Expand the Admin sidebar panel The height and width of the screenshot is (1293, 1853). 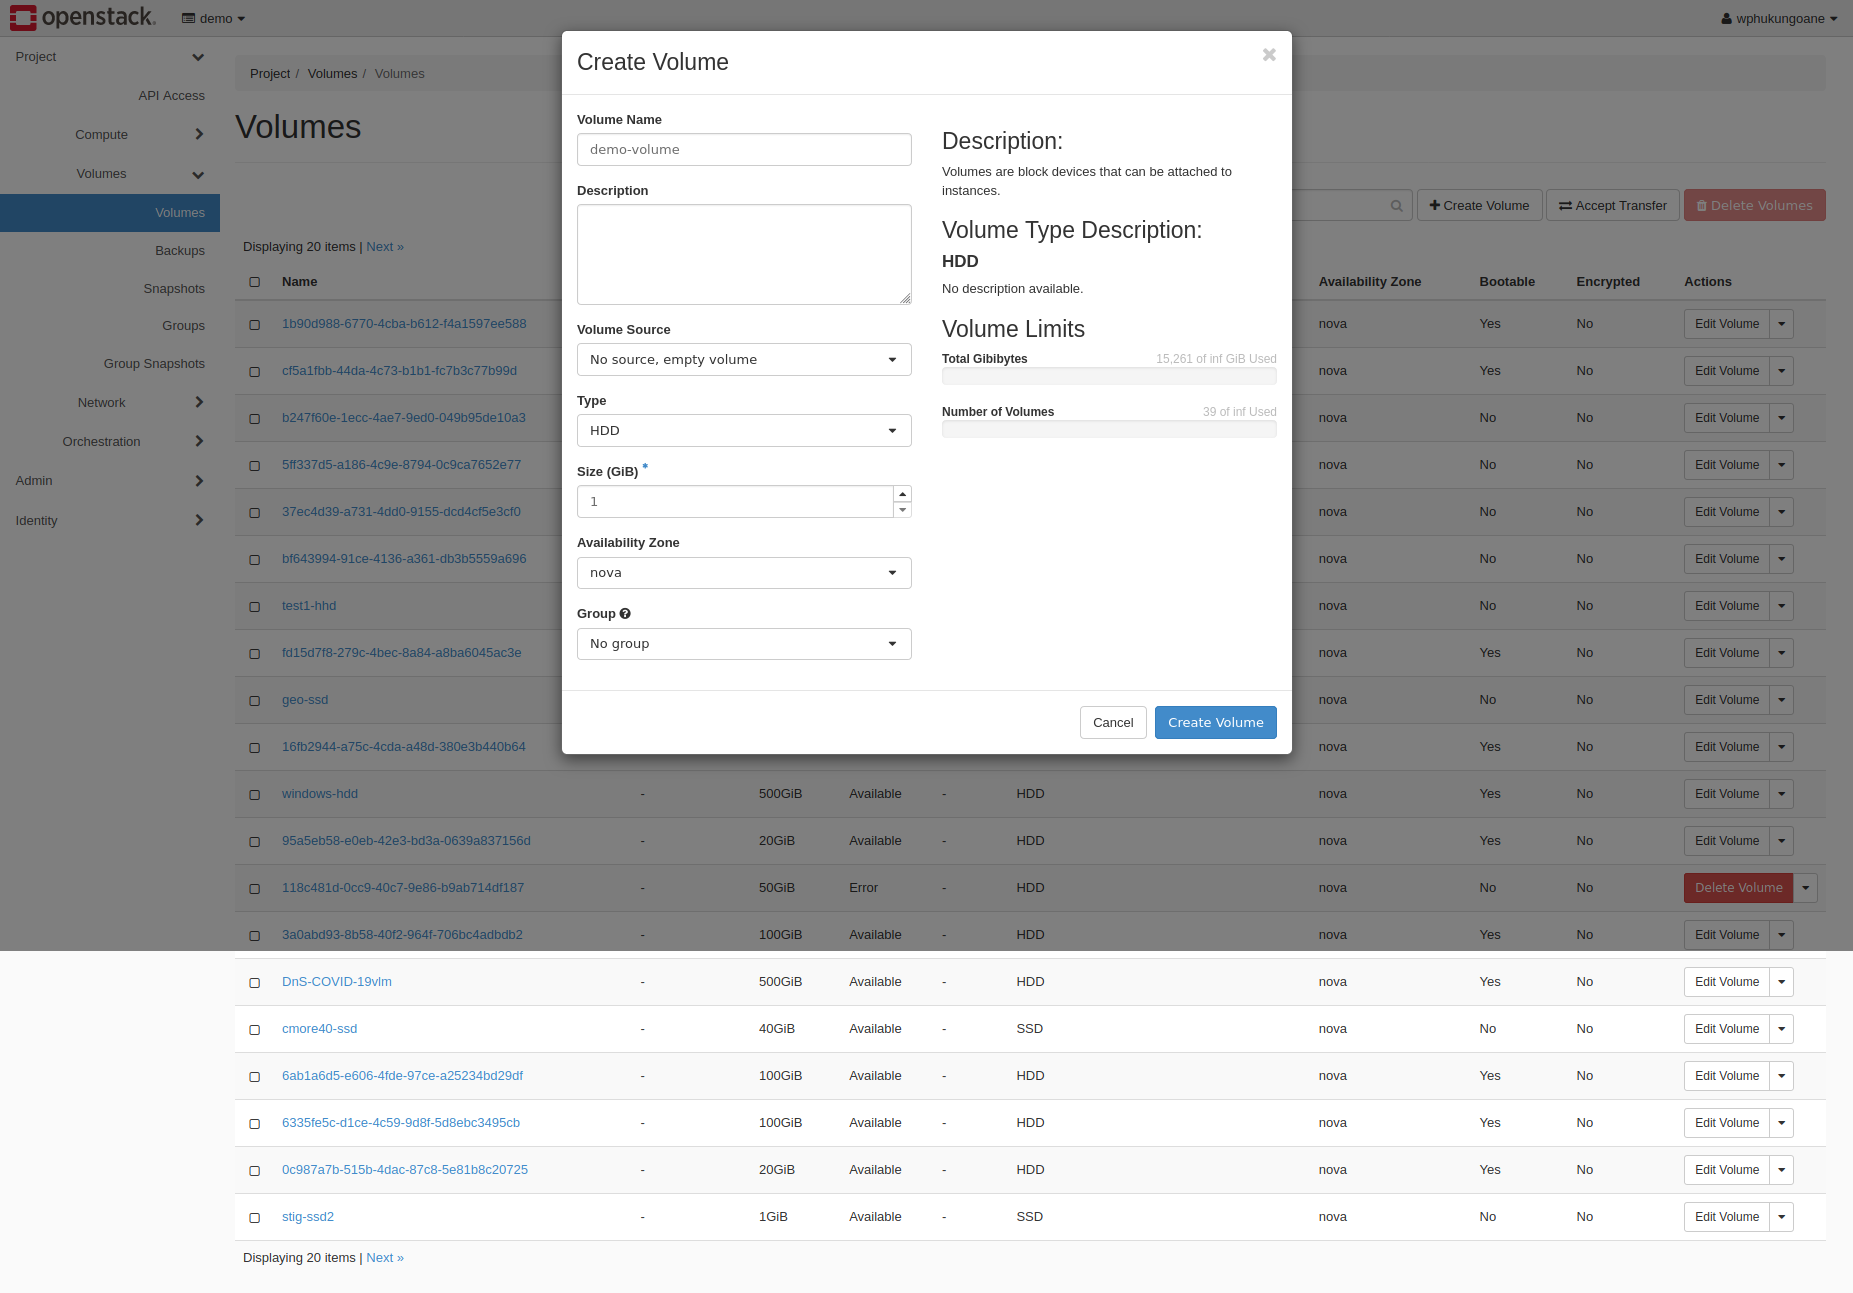pyautogui.click(x=110, y=481)
